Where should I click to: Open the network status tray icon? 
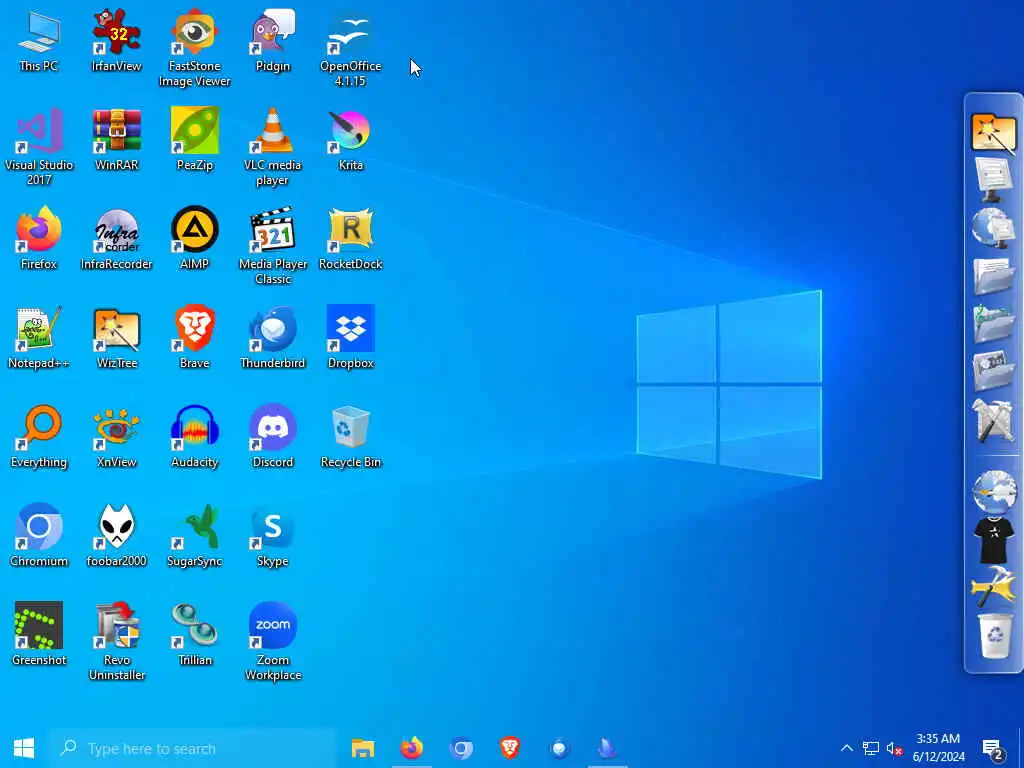[x=871, y=748]
